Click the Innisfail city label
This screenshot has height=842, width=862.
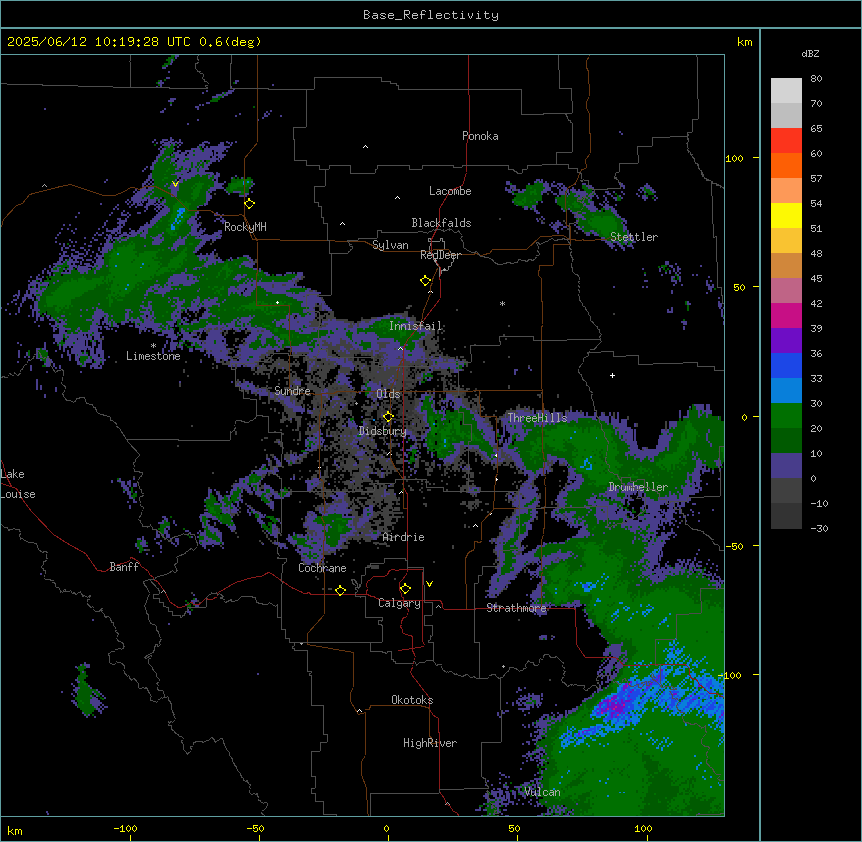coord(415,326)
